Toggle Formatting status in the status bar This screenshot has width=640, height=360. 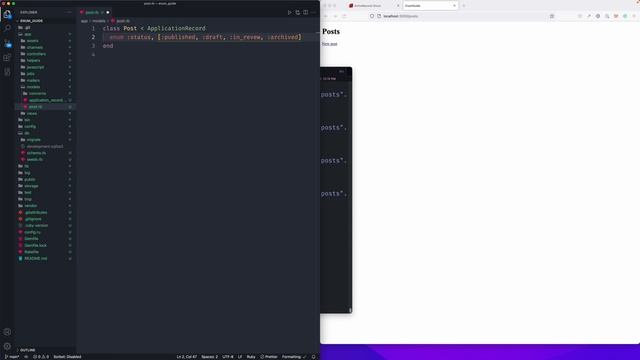point(293,357)
